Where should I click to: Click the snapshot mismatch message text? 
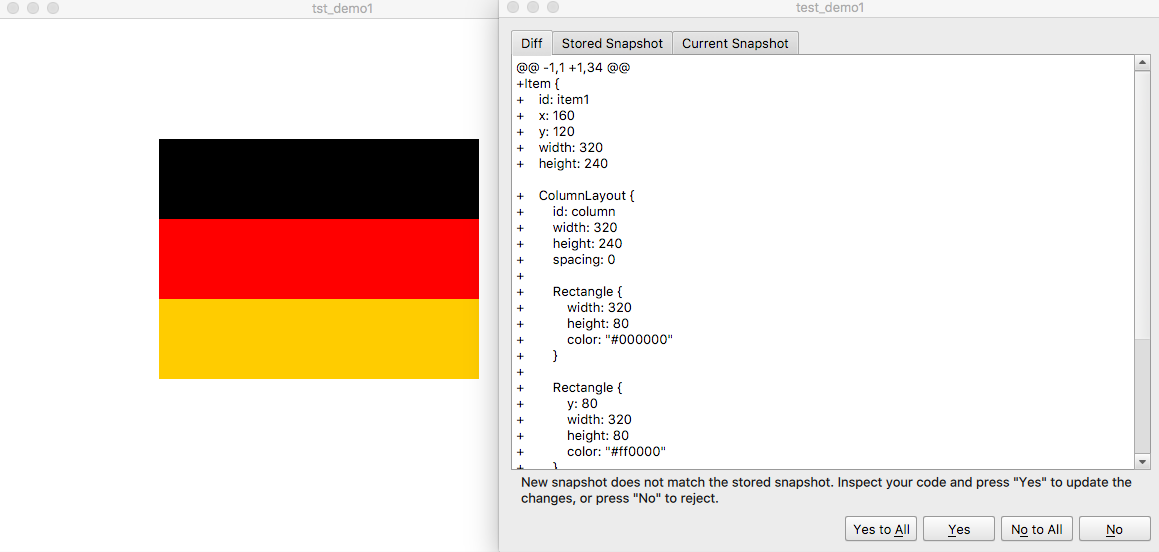pos(826,491)
